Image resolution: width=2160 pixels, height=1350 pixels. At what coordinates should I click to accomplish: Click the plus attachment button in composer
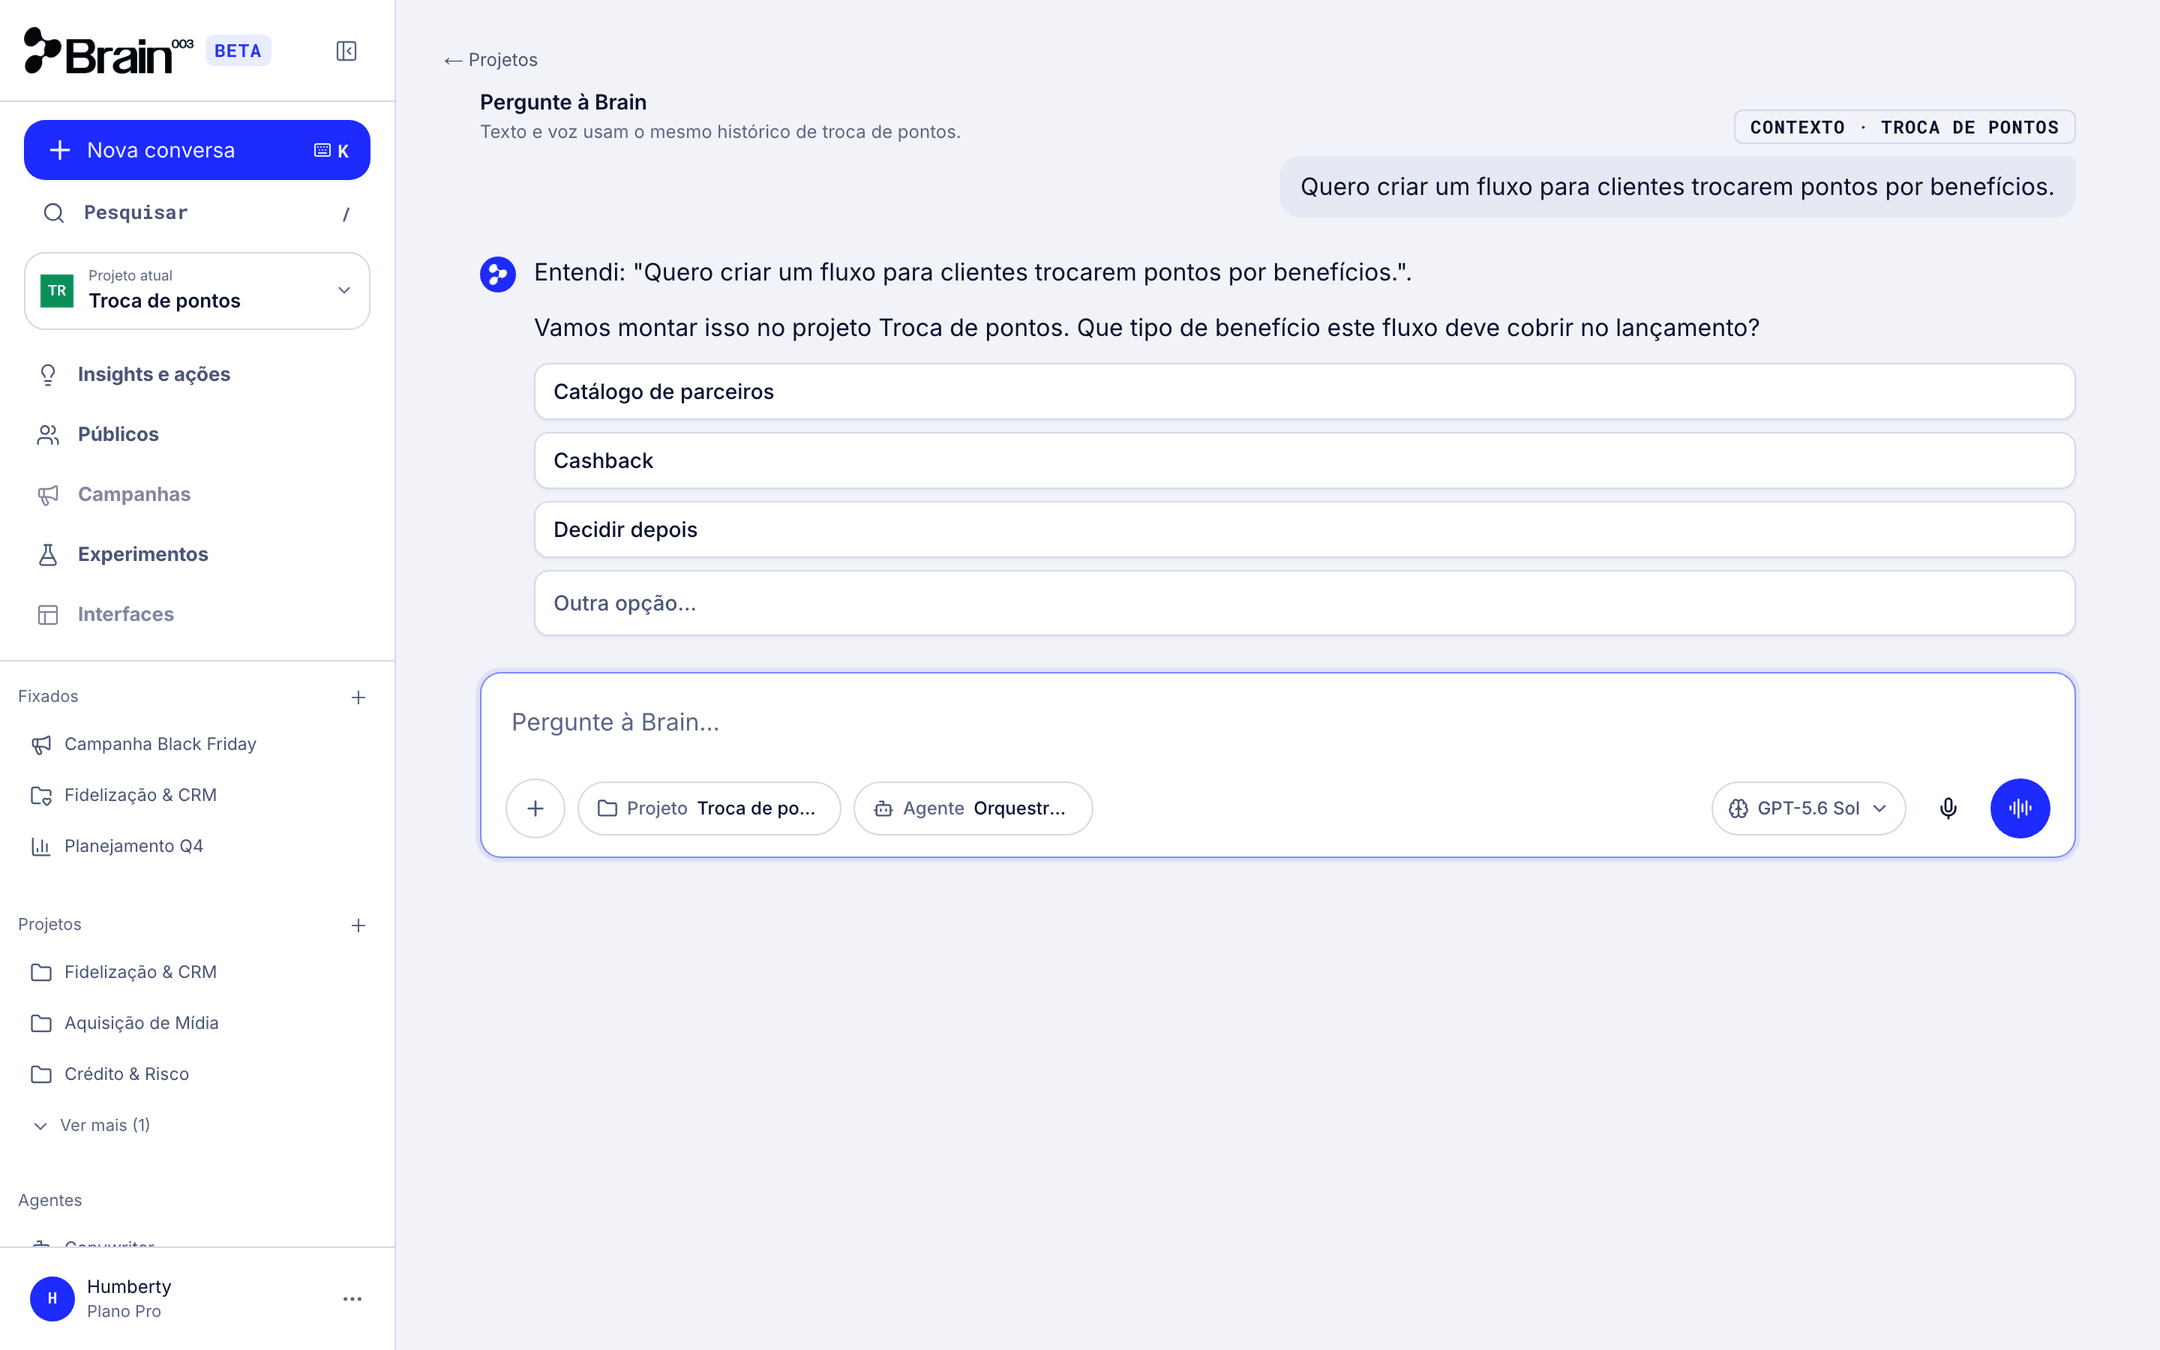point(535,808)
